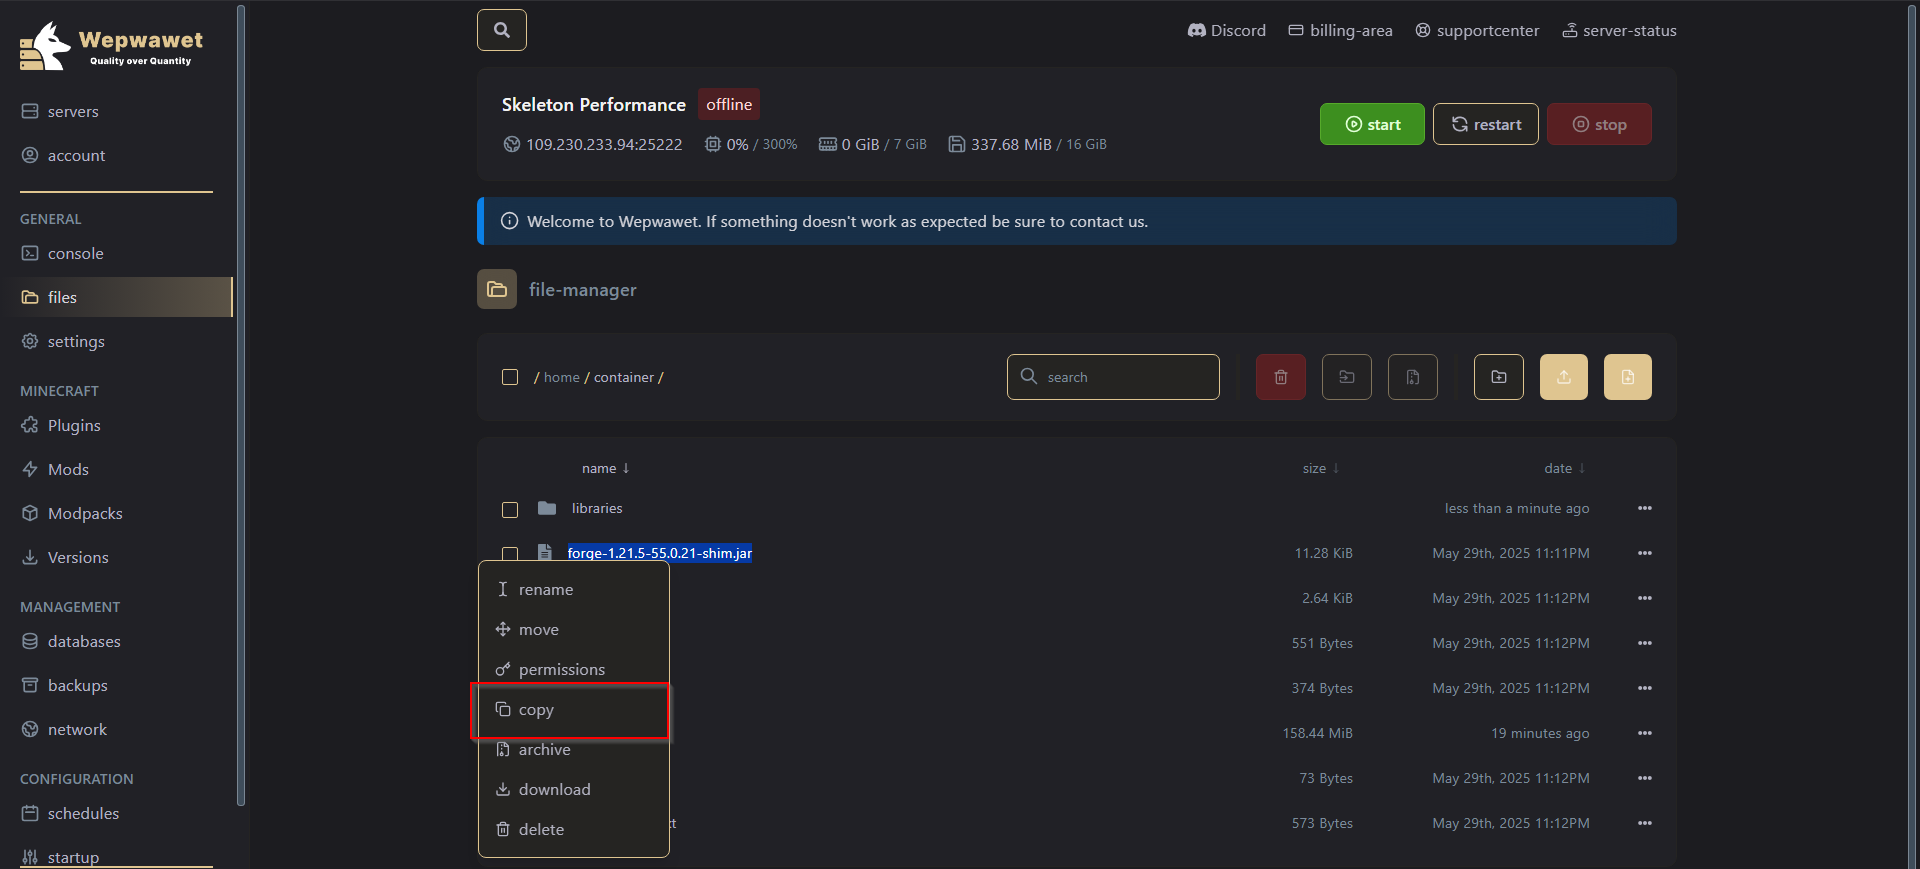This screenshot has height=869, width=1920.
Task: Open the server-status link
Action: tap(1619, 31)
